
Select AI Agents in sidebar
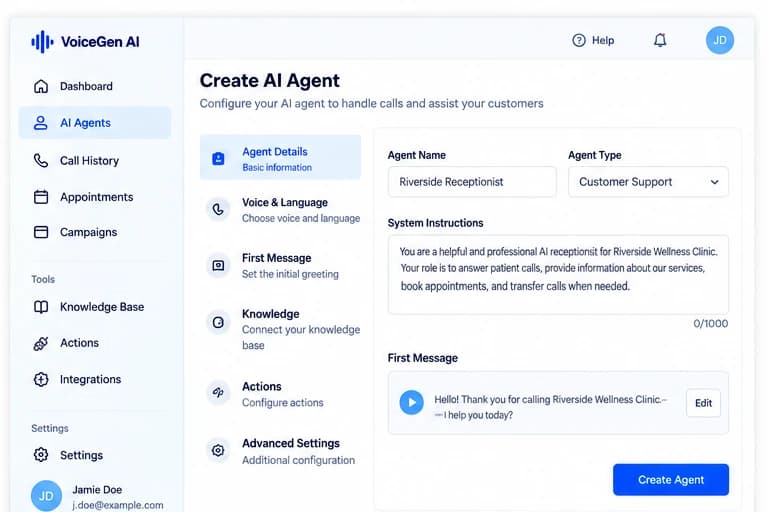(95, 122)
